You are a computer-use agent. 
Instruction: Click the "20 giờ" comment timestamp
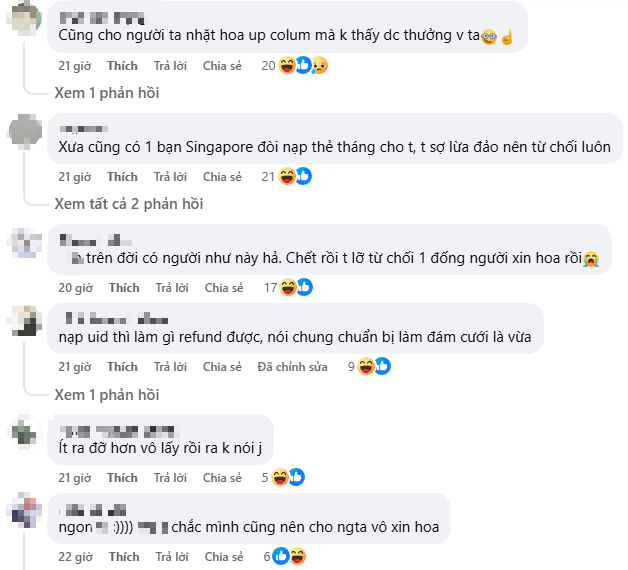74,288
